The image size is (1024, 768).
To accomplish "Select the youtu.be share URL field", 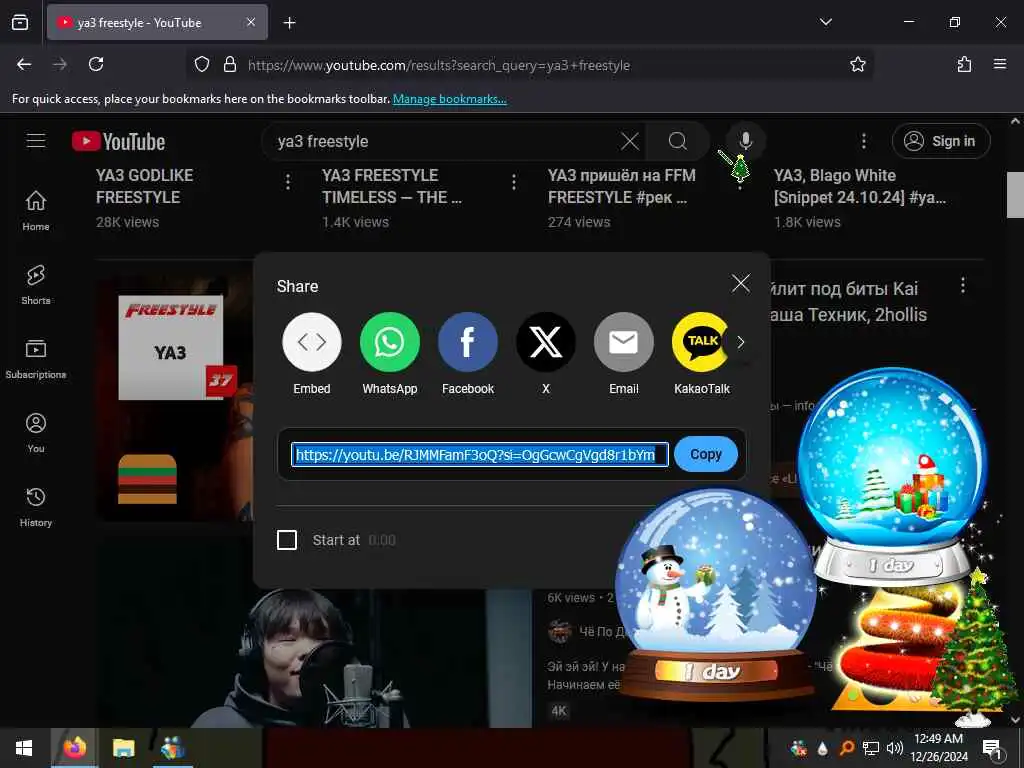I will (479, 455).
